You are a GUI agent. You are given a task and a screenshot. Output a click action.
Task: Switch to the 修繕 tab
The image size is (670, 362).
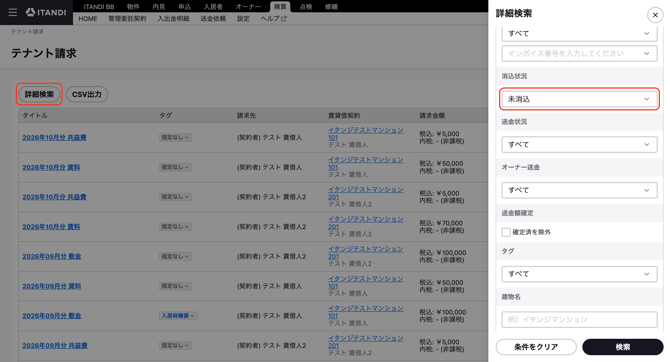pos(331,6)
